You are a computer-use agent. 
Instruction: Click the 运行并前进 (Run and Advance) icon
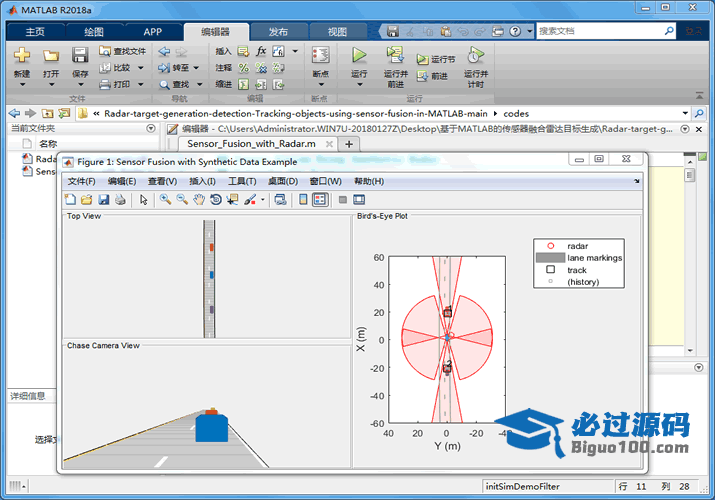click(395, 56)
